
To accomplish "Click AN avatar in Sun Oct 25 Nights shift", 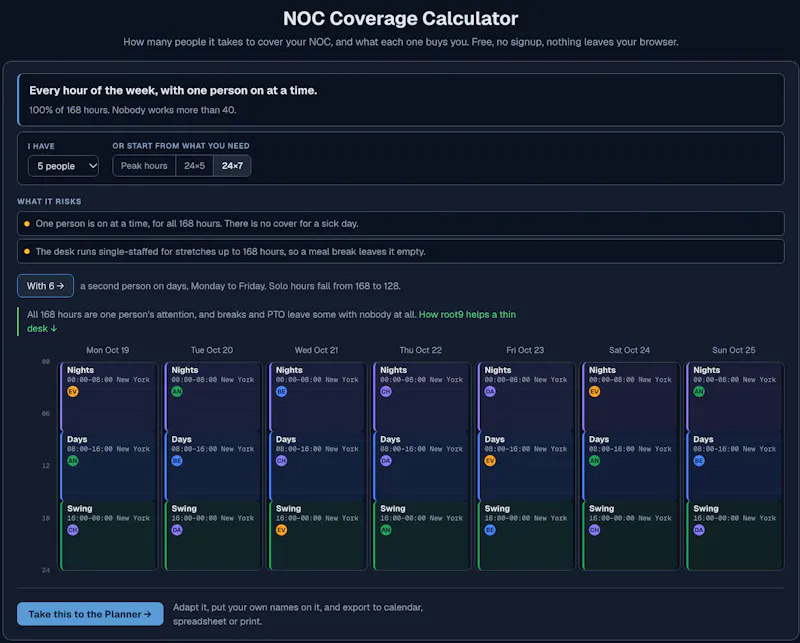I will [699, 391].
